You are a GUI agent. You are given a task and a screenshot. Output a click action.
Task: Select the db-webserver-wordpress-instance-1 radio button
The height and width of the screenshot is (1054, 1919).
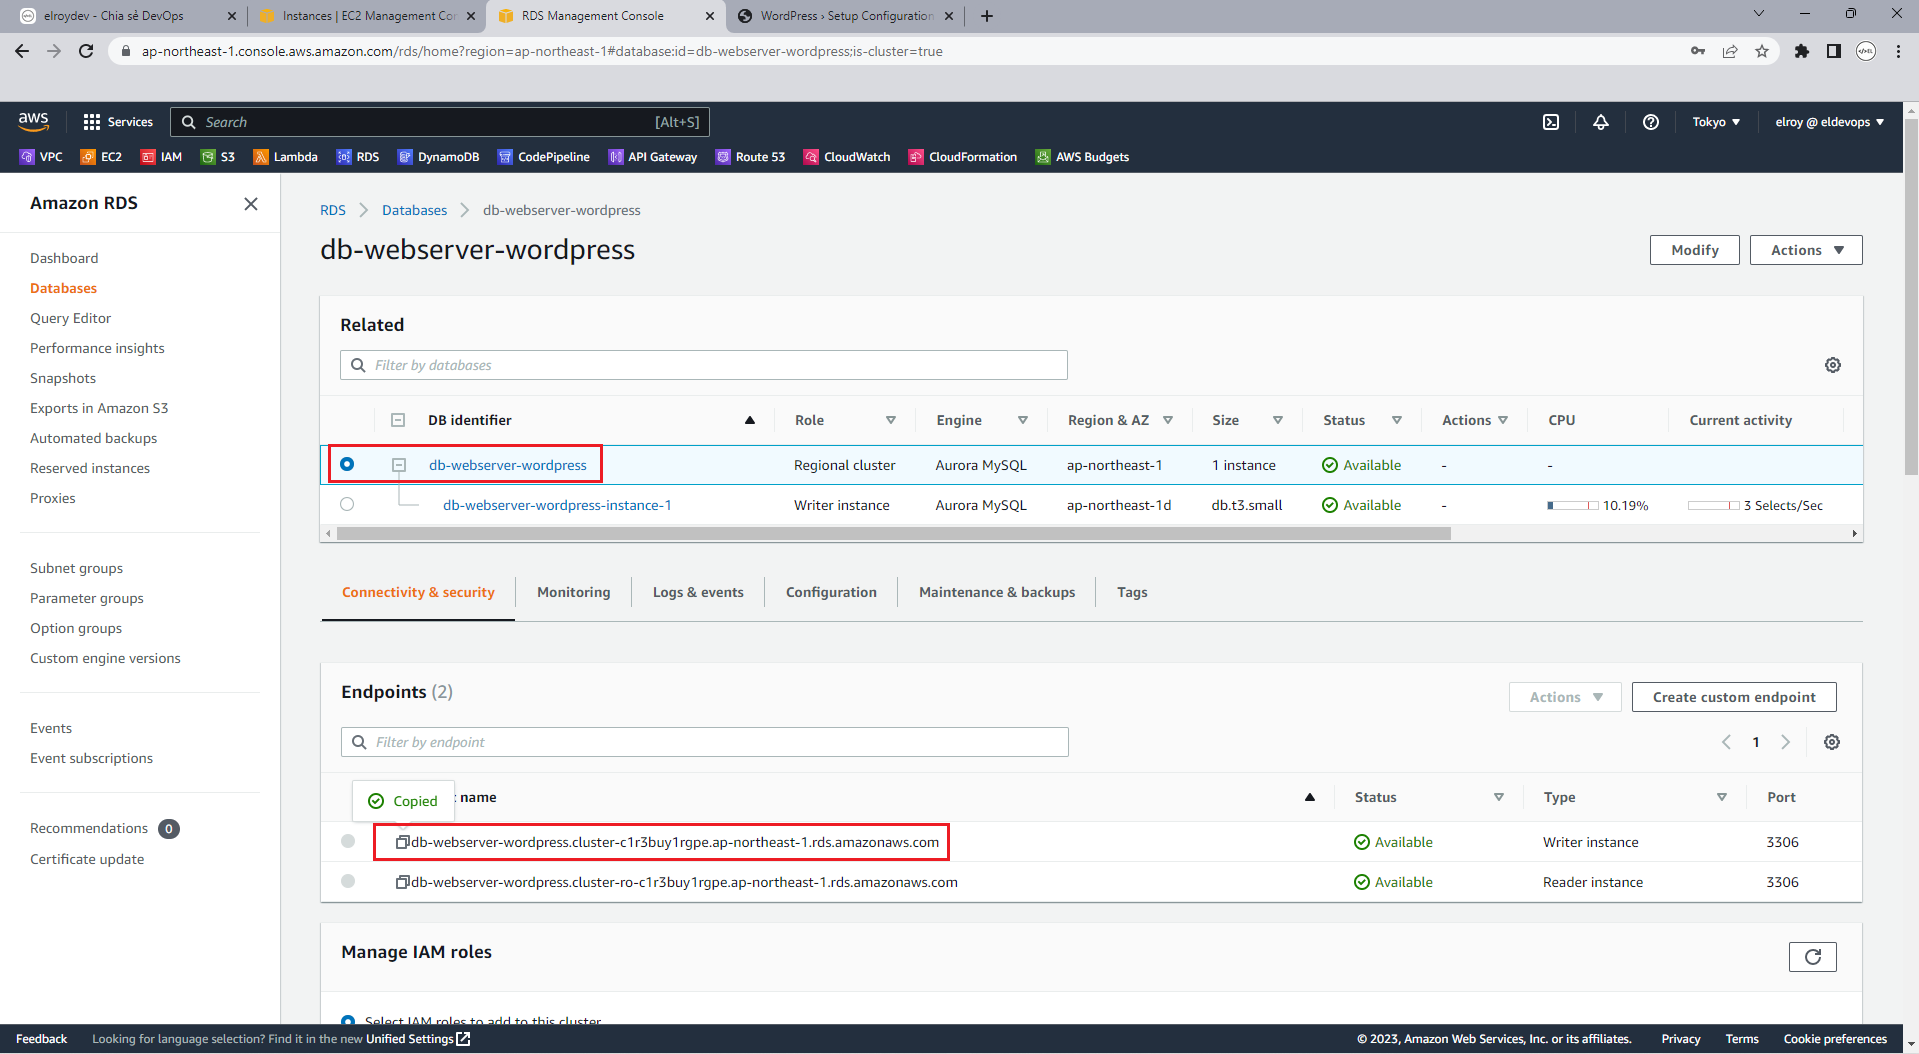347,504
